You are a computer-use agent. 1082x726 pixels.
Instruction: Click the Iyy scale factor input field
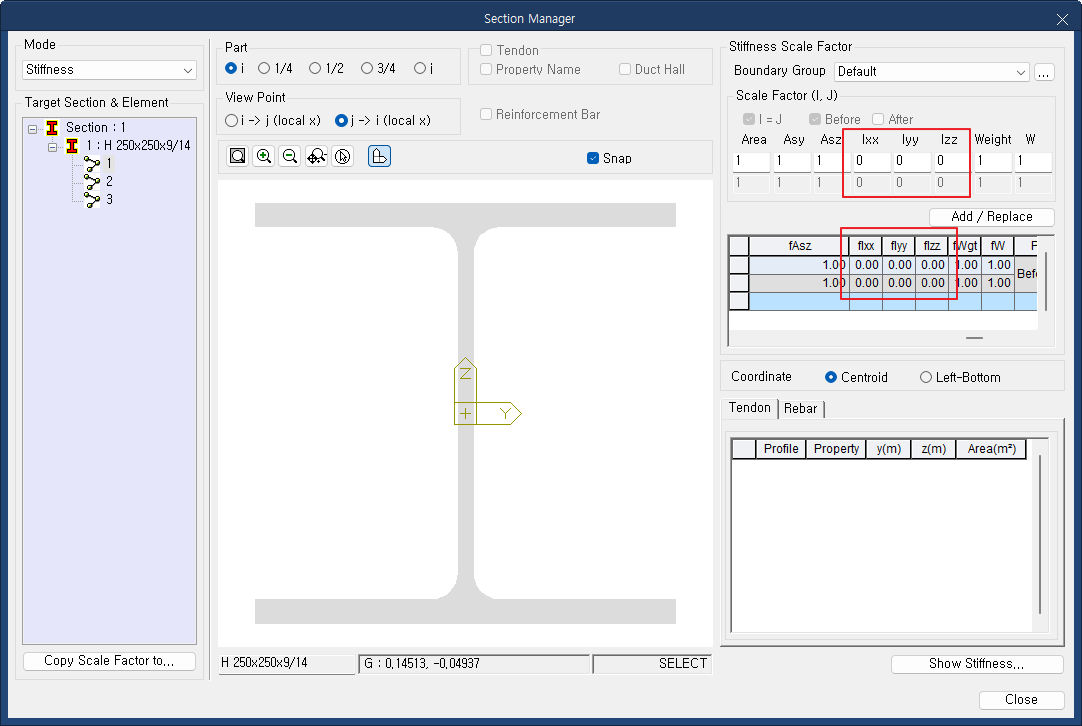912,161
